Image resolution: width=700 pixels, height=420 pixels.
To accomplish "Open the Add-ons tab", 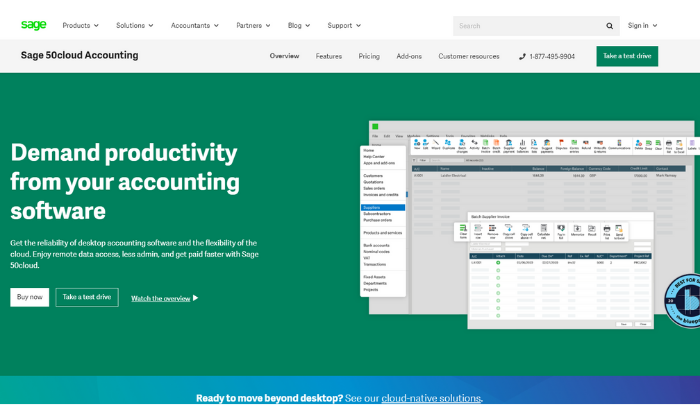I will pos(409,56).
